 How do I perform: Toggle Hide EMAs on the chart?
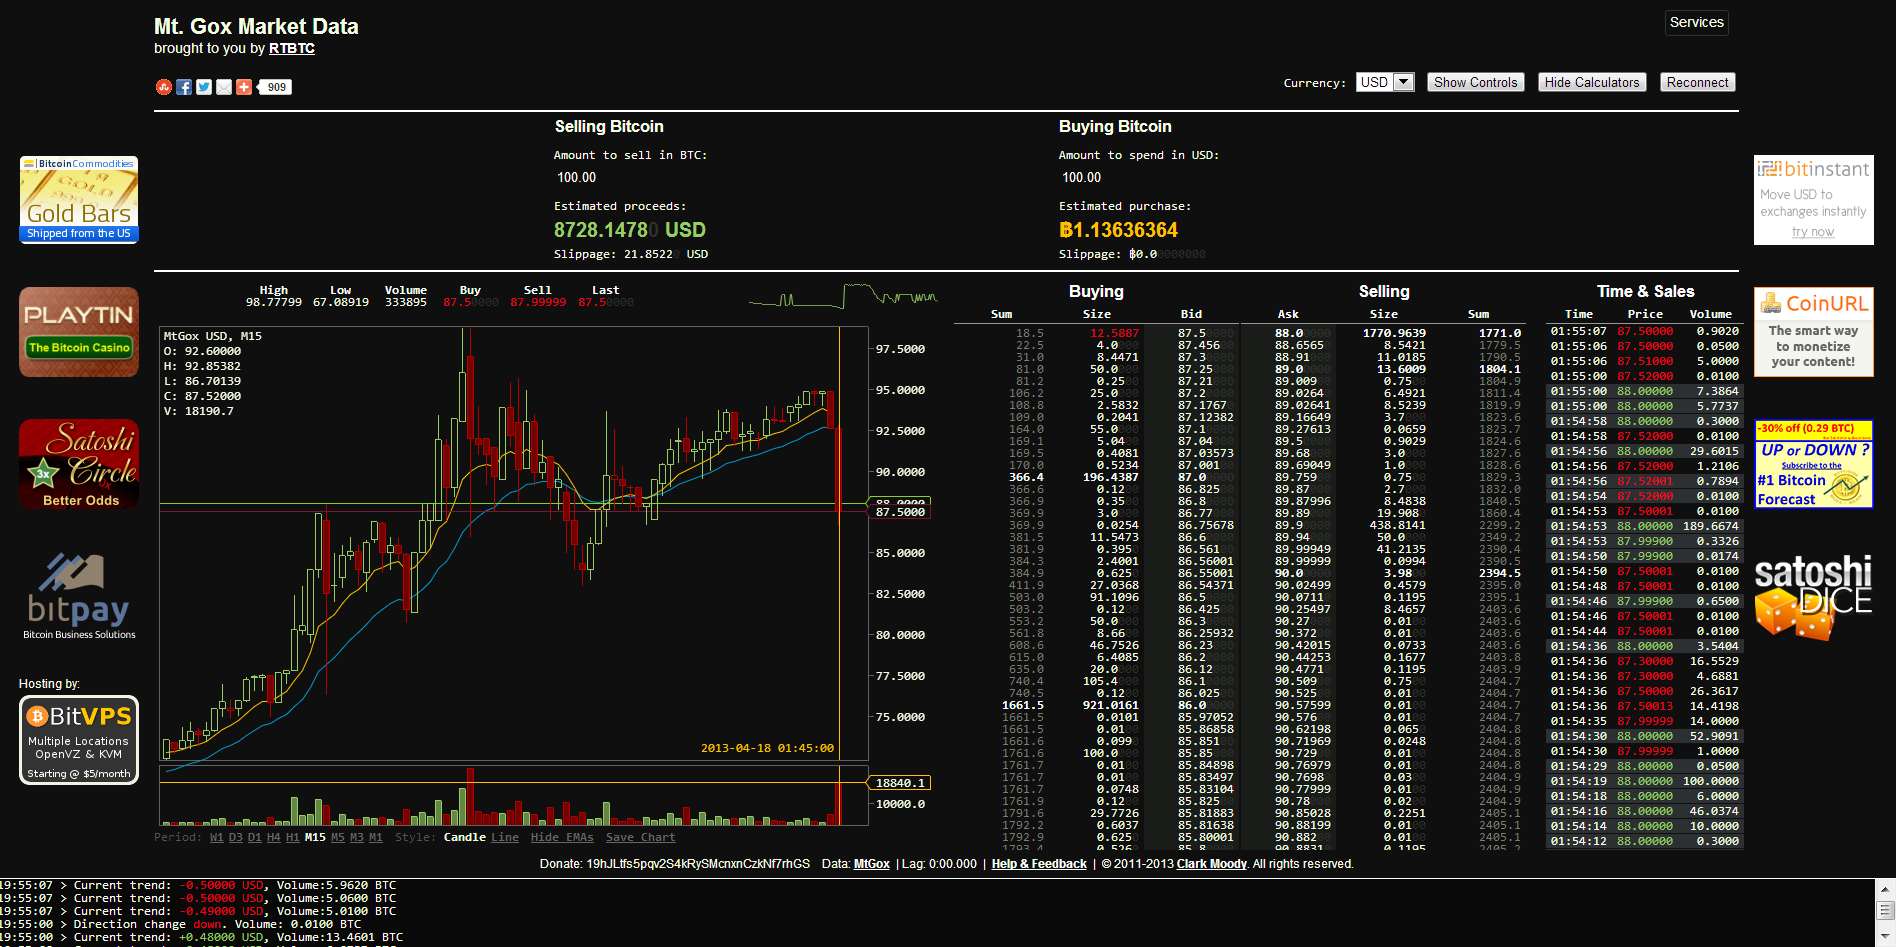point(562,837)
